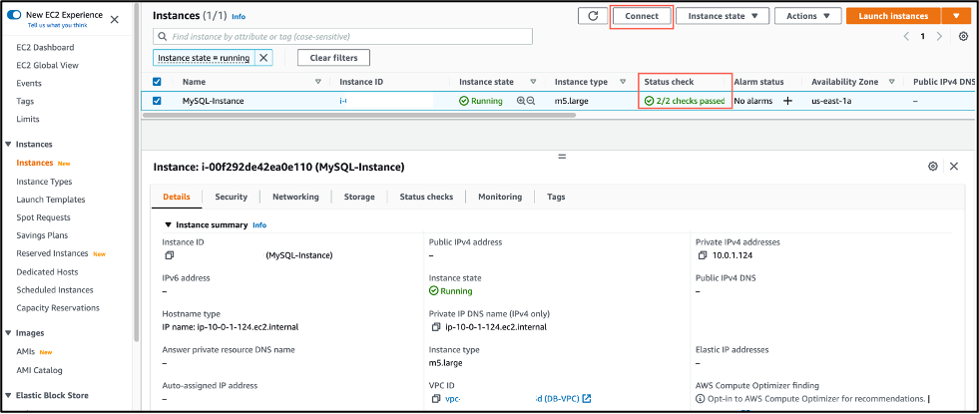979x414 pixels.
Task: Open the Instance state dropdown button
Action: click(722, 16)
